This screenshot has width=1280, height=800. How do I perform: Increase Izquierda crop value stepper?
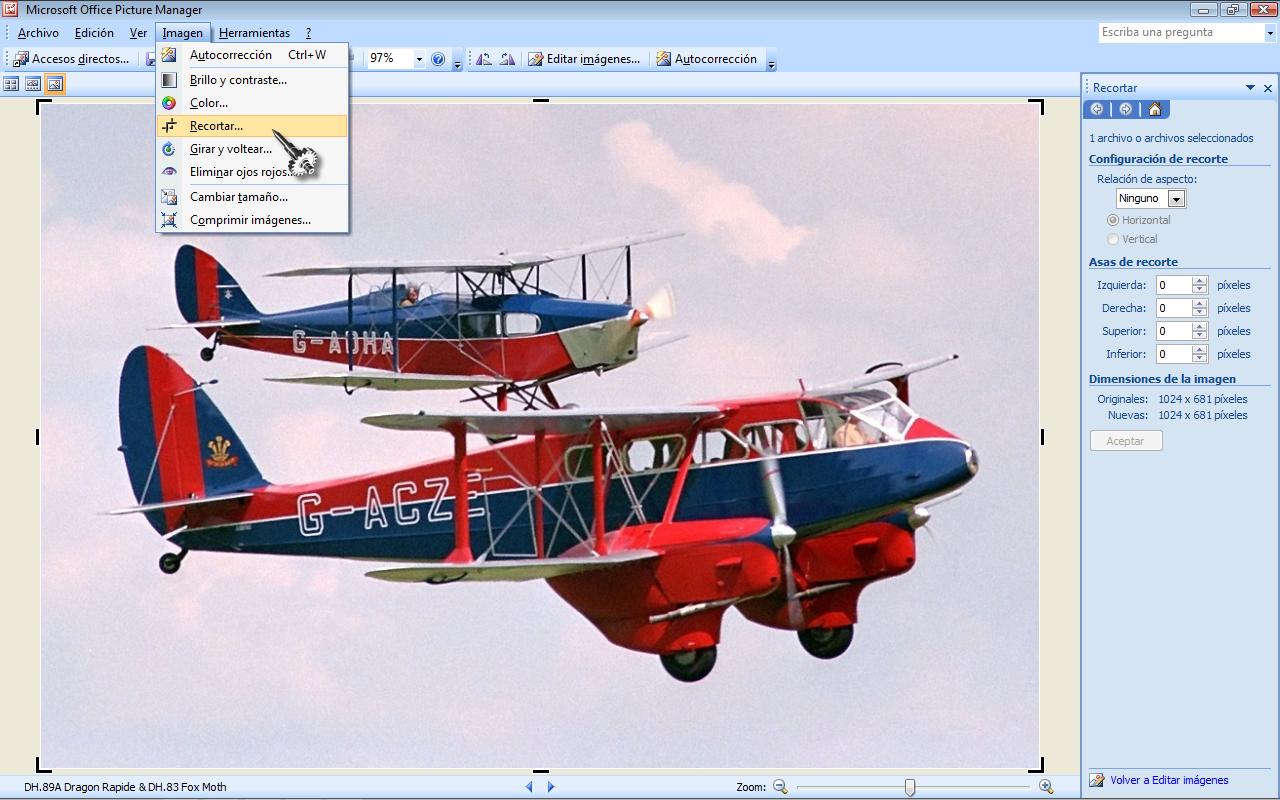(1200, 281)
